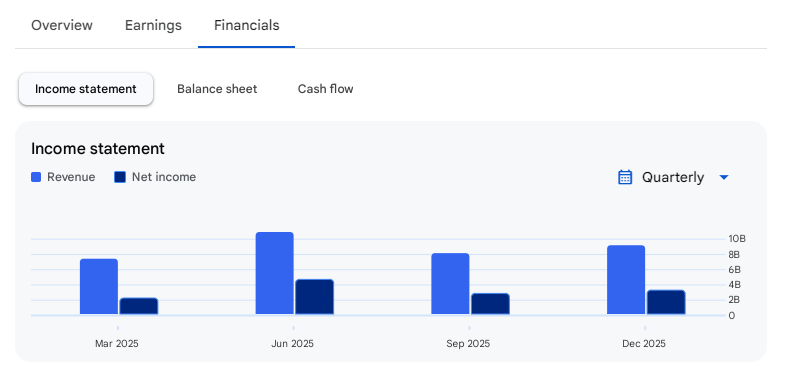The width and height of the screenshot is (787, 384).
Task: Show the Cash flow statement
Action: click(x=325, y=89)
